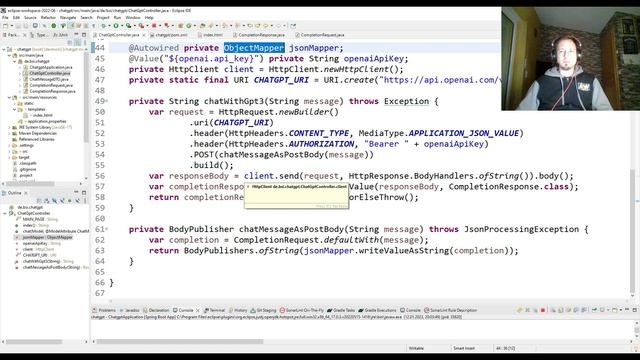This screenshot has width=640, height=360.
Task: Switch to CompletionRequest.java editor tab
Action: click(320, 35)
